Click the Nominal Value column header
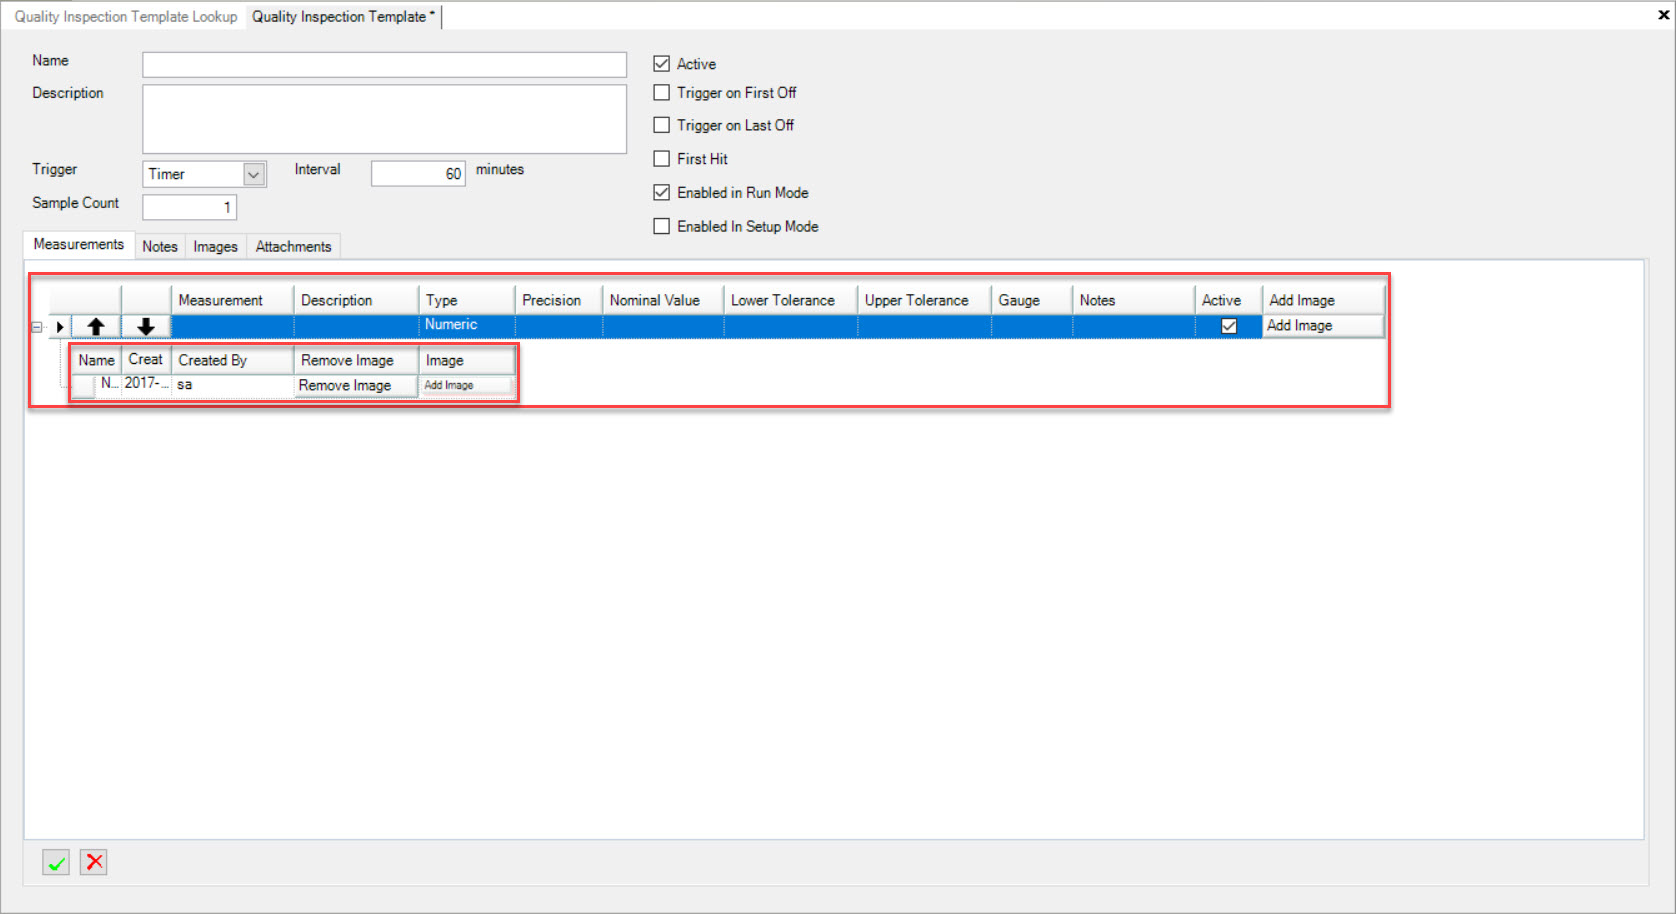The width and height of the screenshot is (1676, 914). (x=663, y=300)
